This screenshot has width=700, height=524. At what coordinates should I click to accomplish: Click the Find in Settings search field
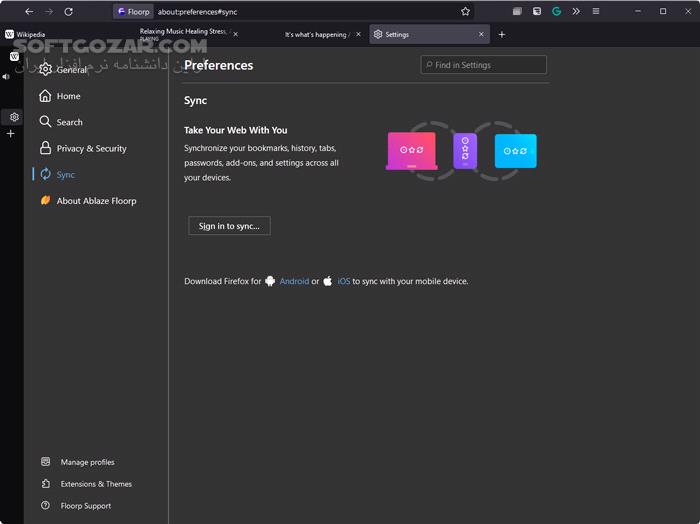(x=483, y=65)
